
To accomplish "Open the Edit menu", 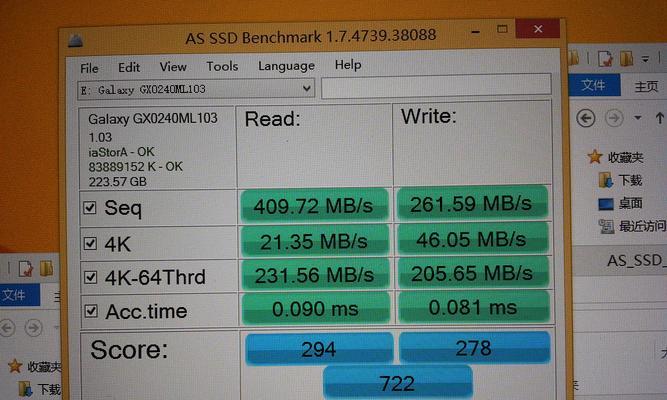I will click(129, 67).
